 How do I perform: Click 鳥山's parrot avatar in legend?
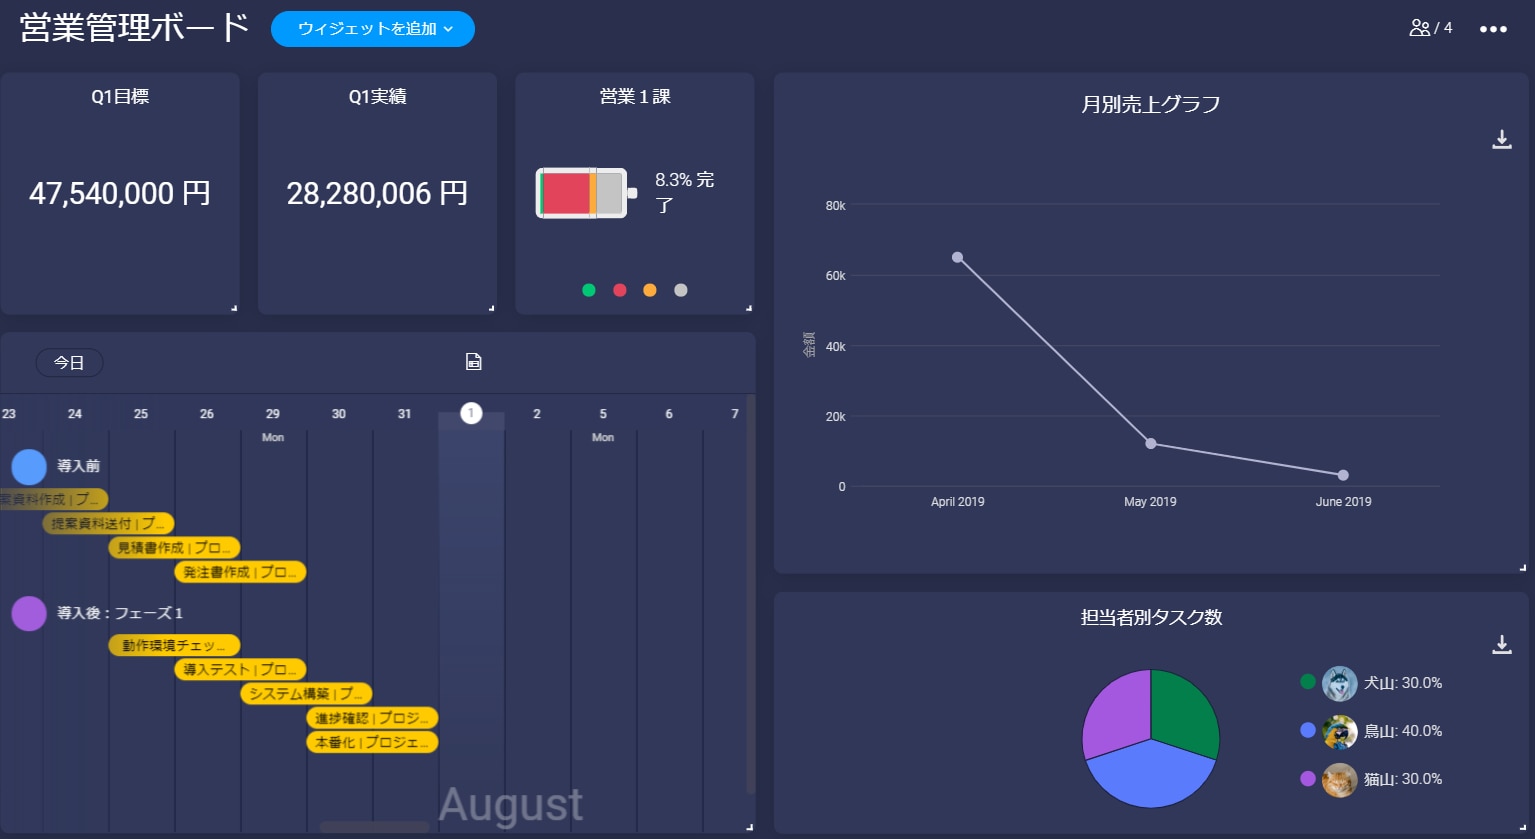[x=1340, y=731]
